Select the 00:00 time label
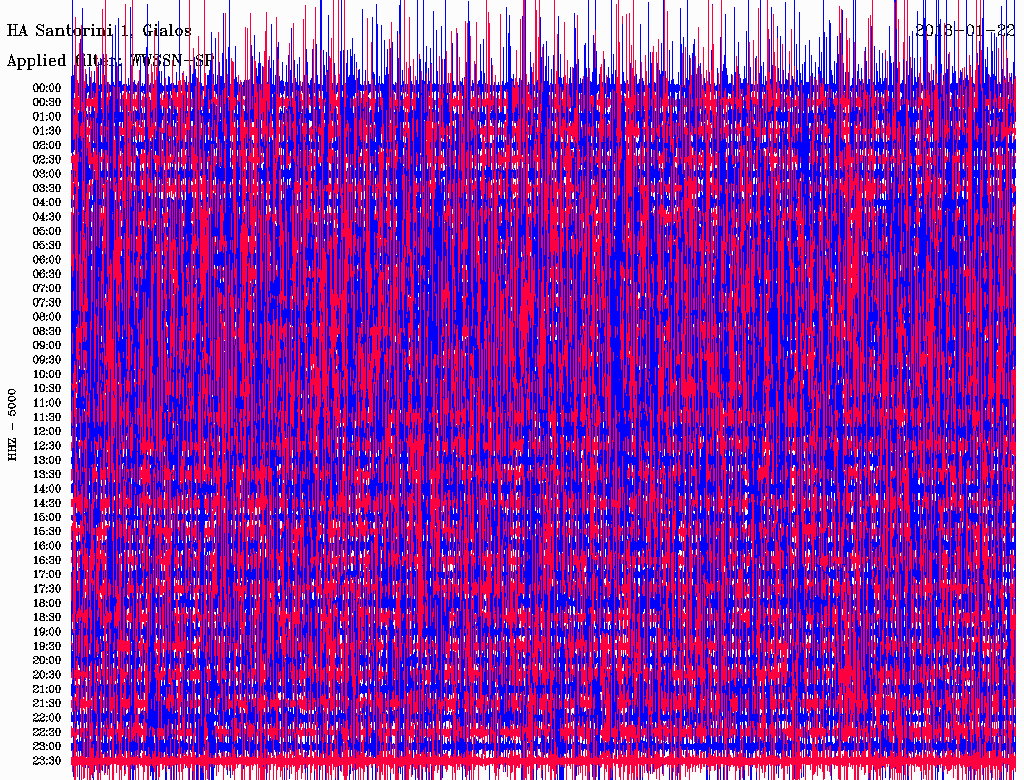The width and height of the screenshot is (1024, 780). 47,88
